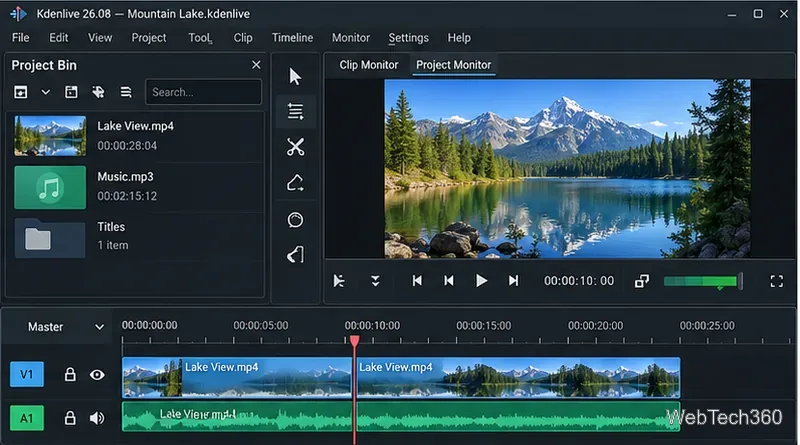Close the Project Bin panel

(256, 65)
